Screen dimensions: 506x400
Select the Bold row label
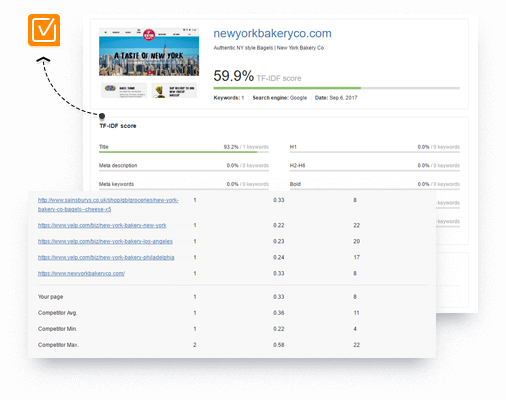[x=295, y=184]
